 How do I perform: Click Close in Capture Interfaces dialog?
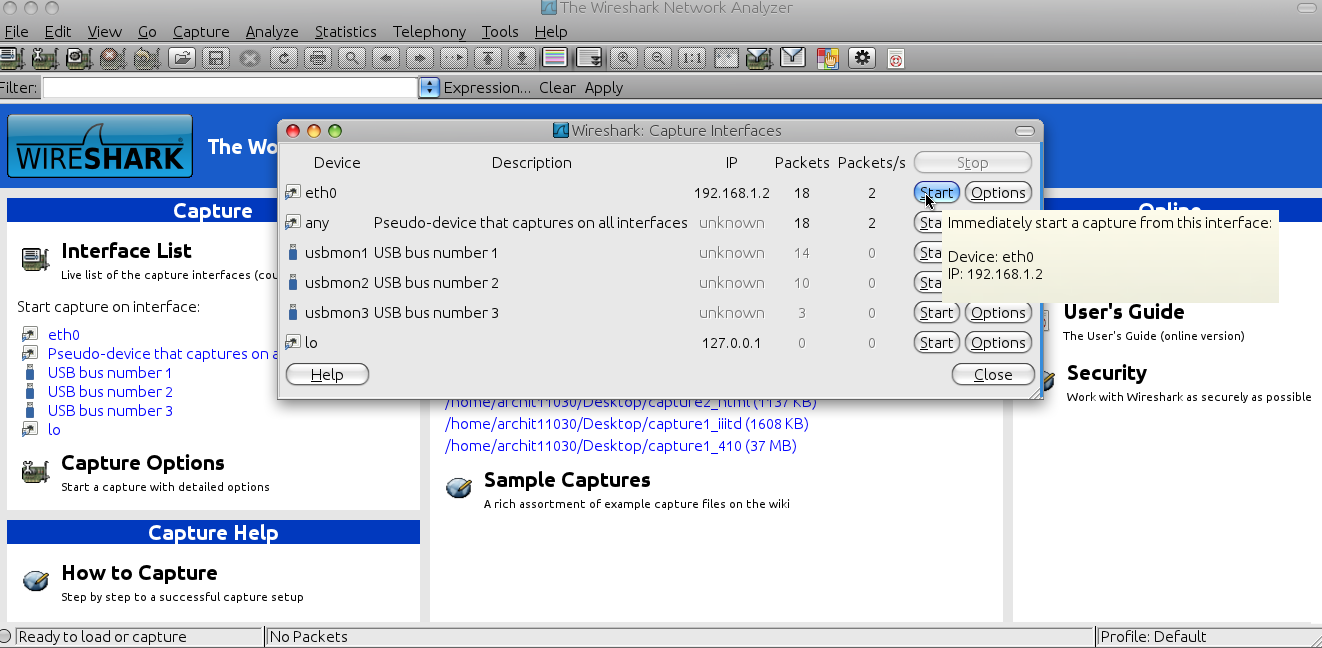point(993,375)
